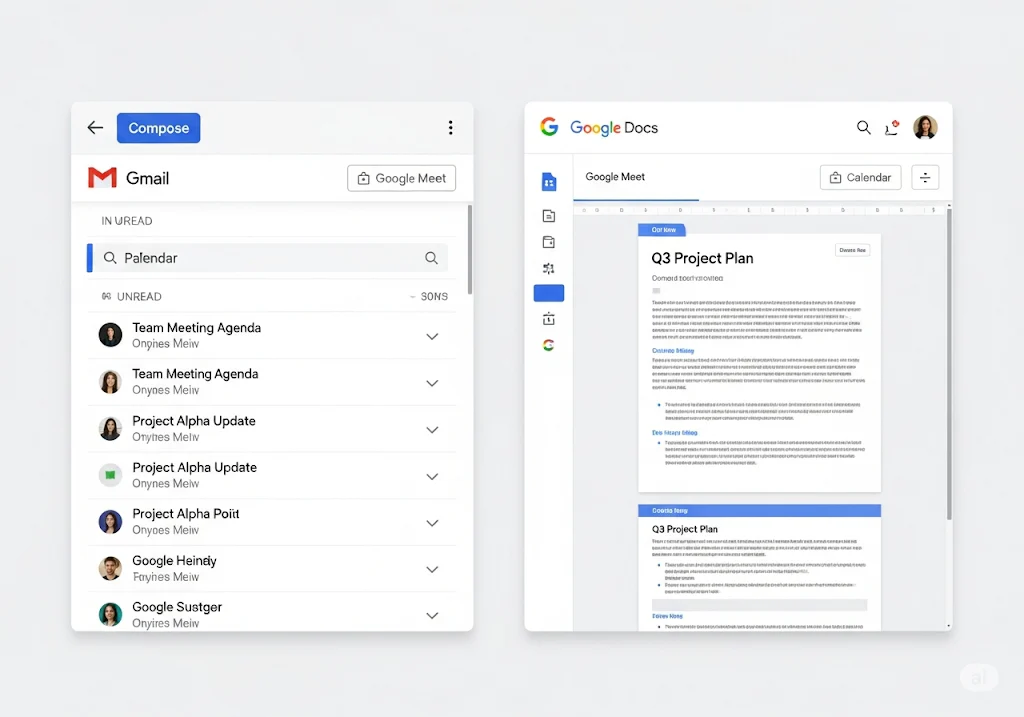Open the Project Alpha Poitt email subject

click(x=185, y=514)
